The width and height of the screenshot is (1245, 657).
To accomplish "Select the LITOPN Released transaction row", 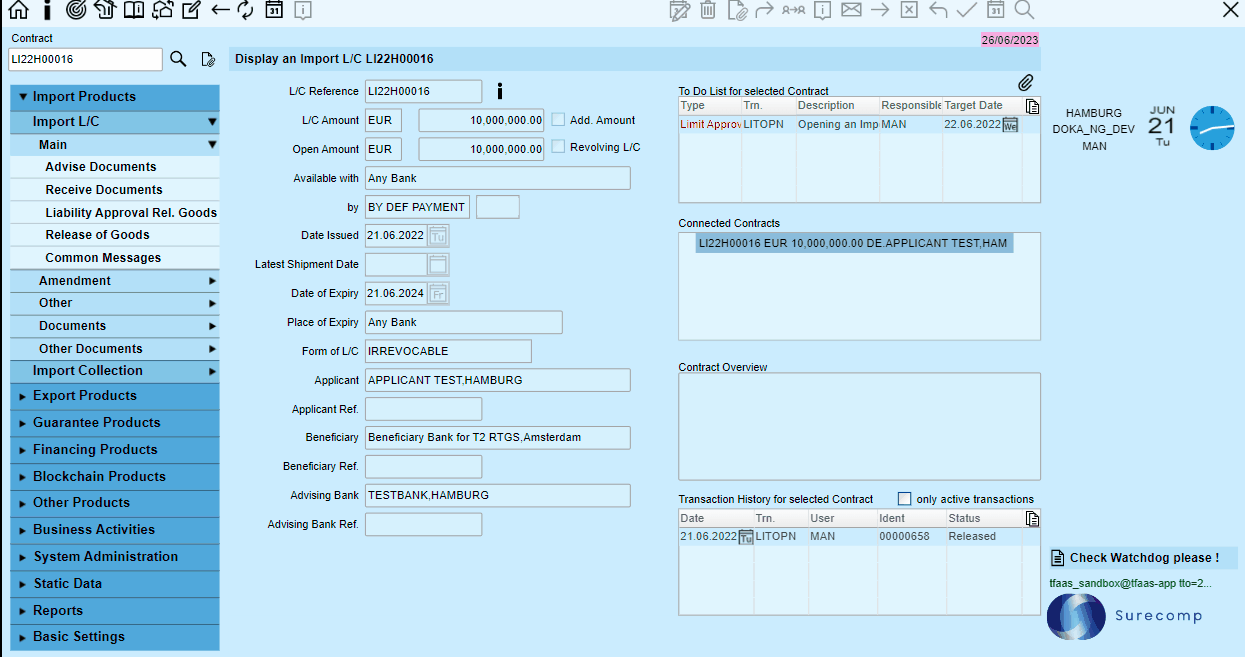I will (x=851, y=537).
